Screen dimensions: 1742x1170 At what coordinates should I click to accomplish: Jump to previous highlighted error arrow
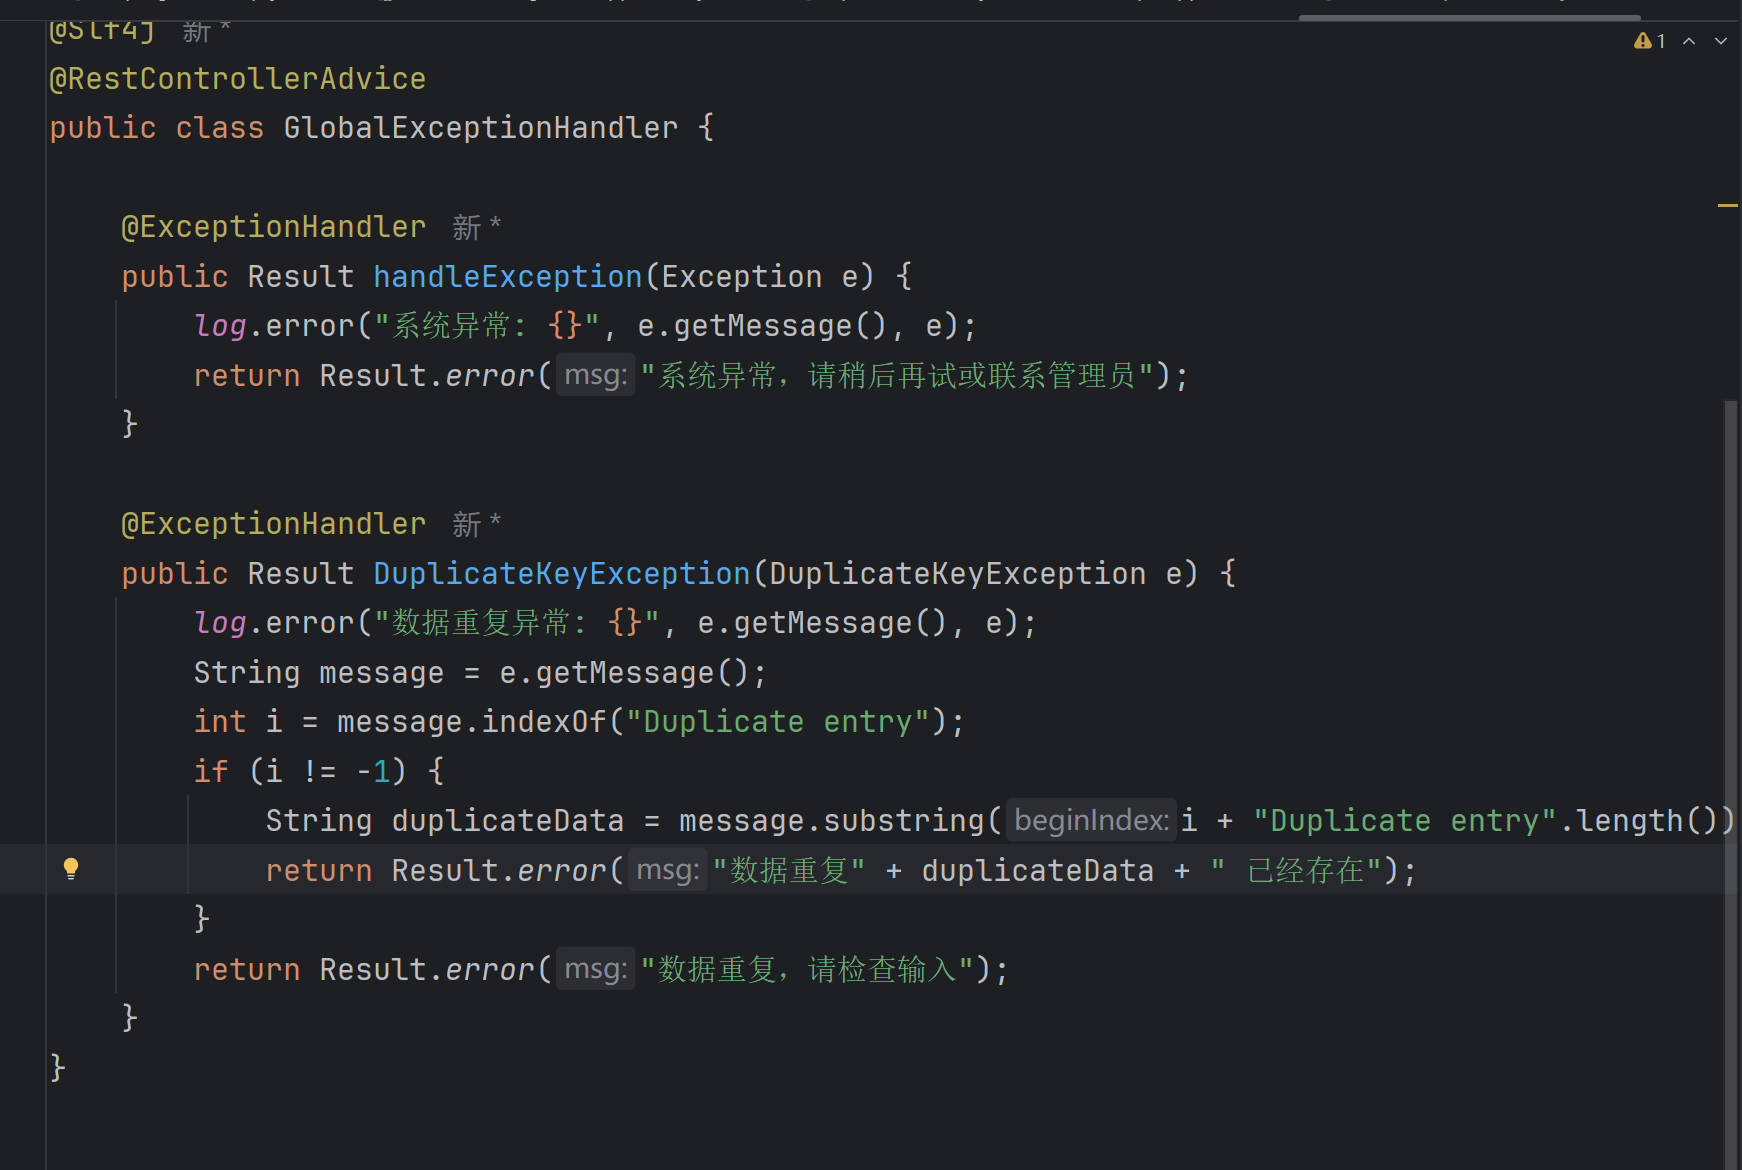(1689, 41)
